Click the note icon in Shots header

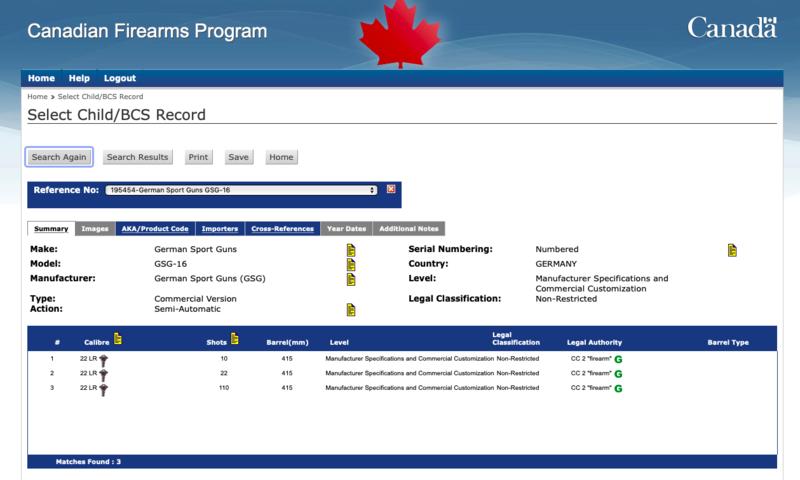(x=235, y=339)
